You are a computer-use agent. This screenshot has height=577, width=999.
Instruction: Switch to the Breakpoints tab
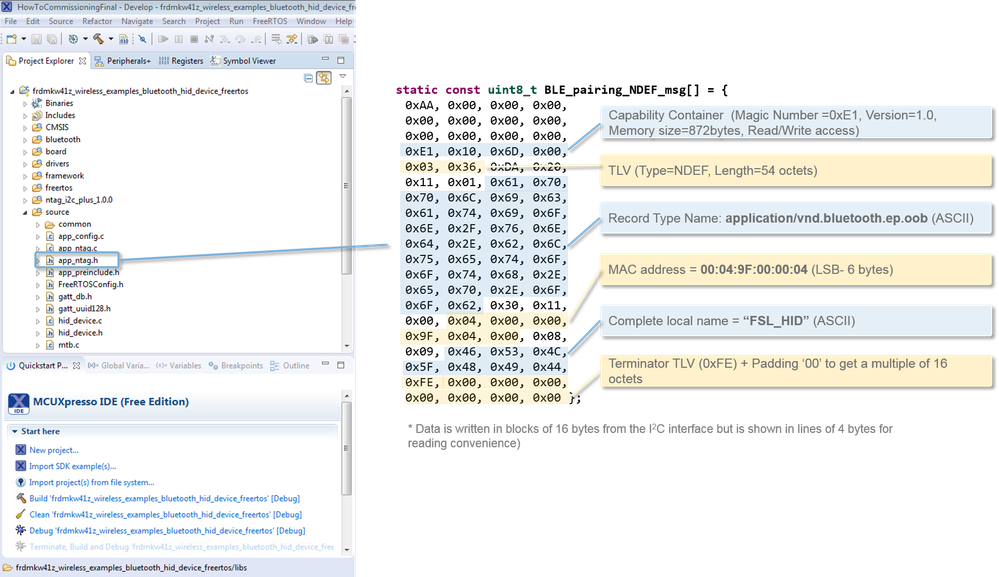click(x=236, y=366)
